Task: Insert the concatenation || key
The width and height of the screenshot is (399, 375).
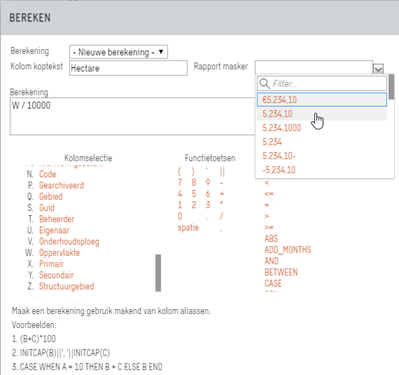Action: tap(222, 172)
